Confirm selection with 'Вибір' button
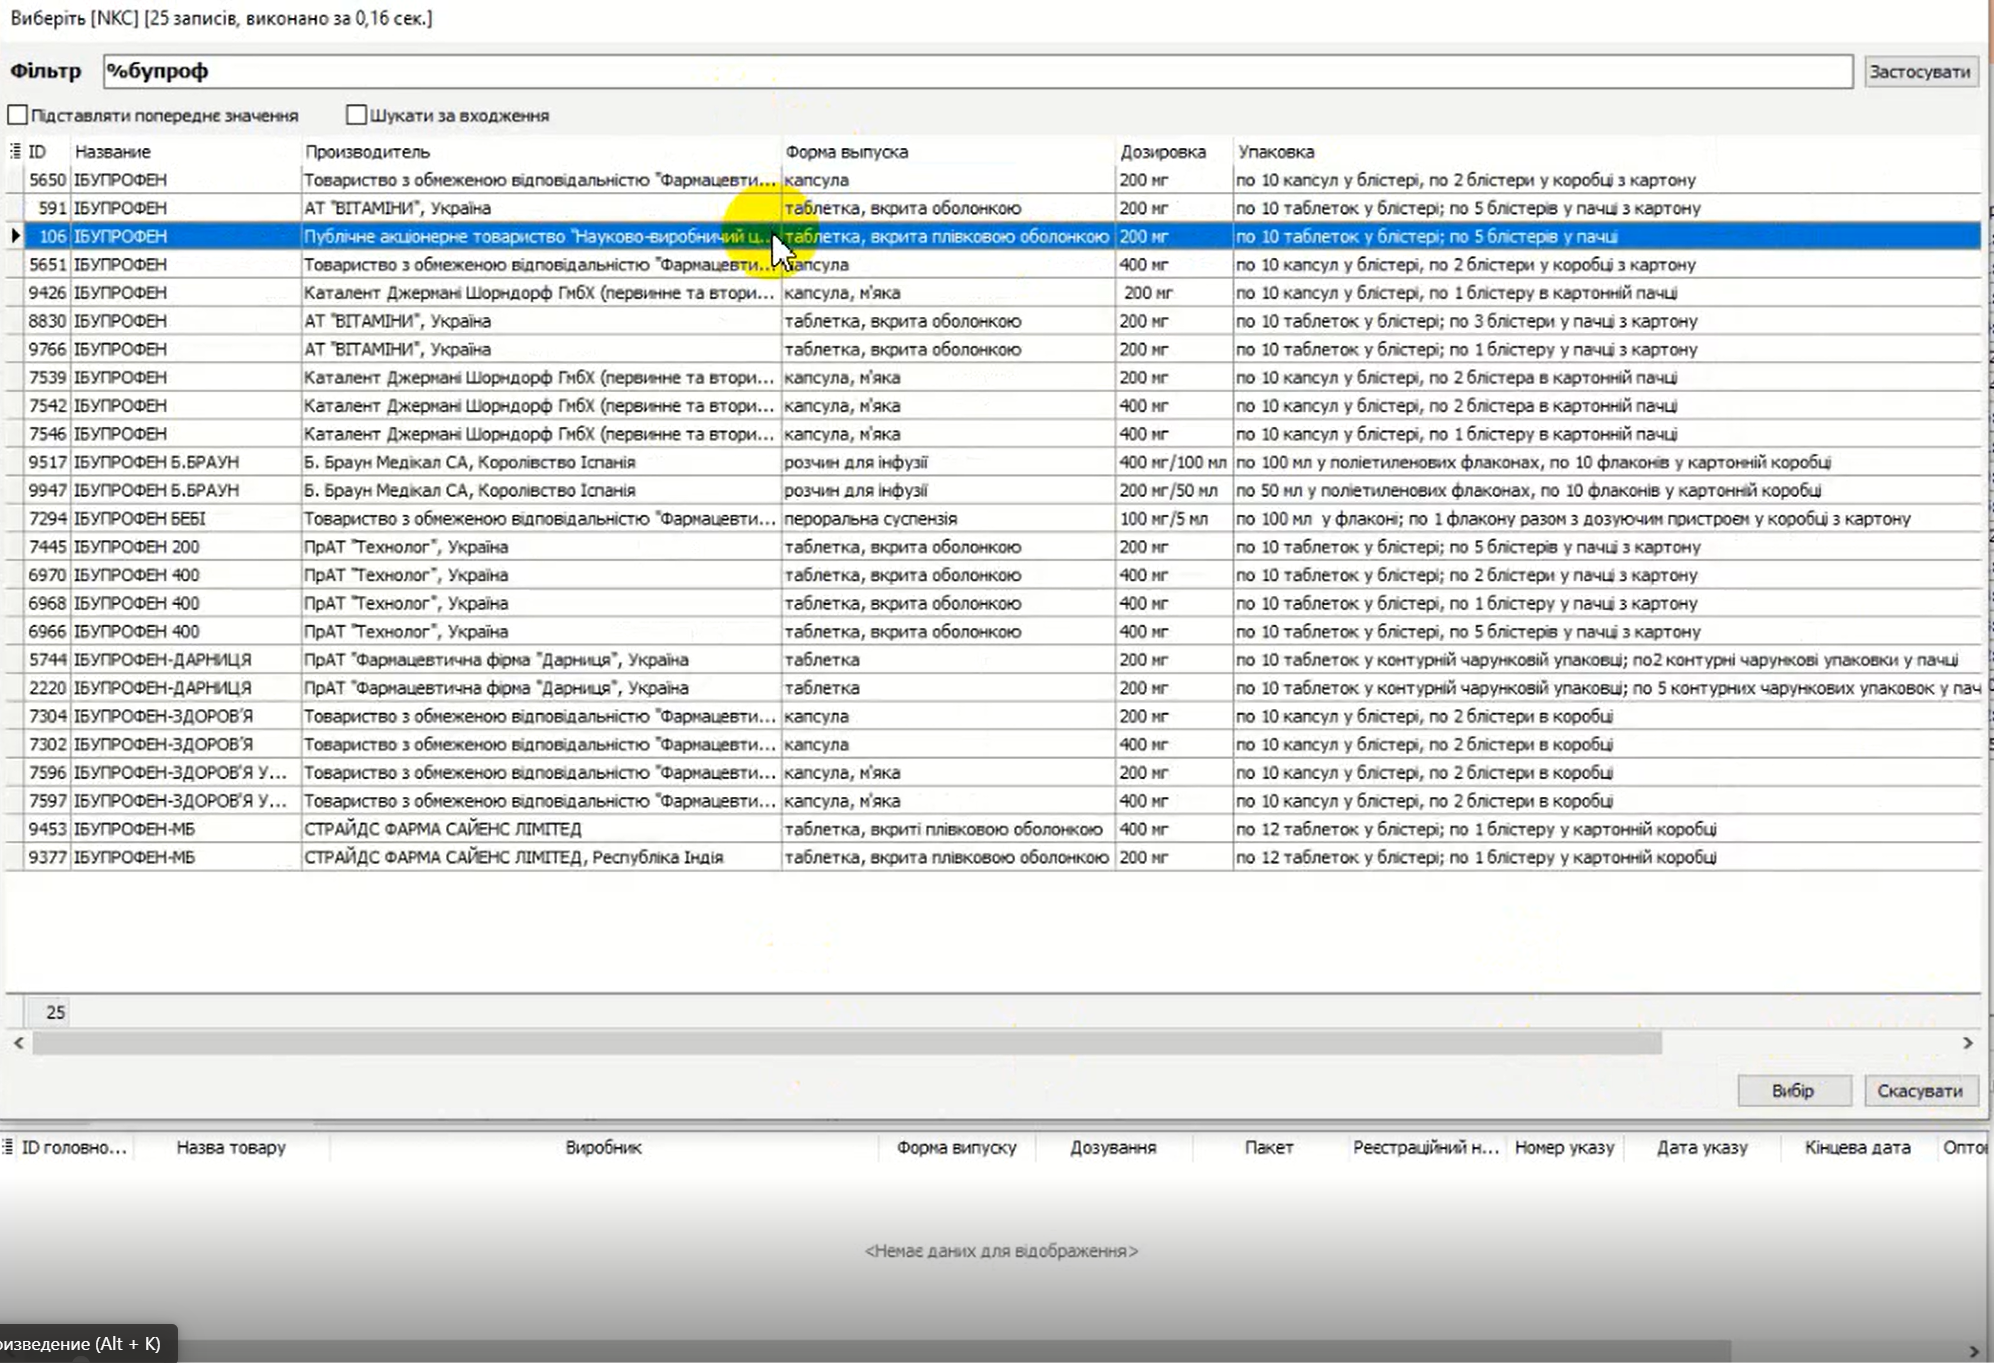 click(1792, 1090)
